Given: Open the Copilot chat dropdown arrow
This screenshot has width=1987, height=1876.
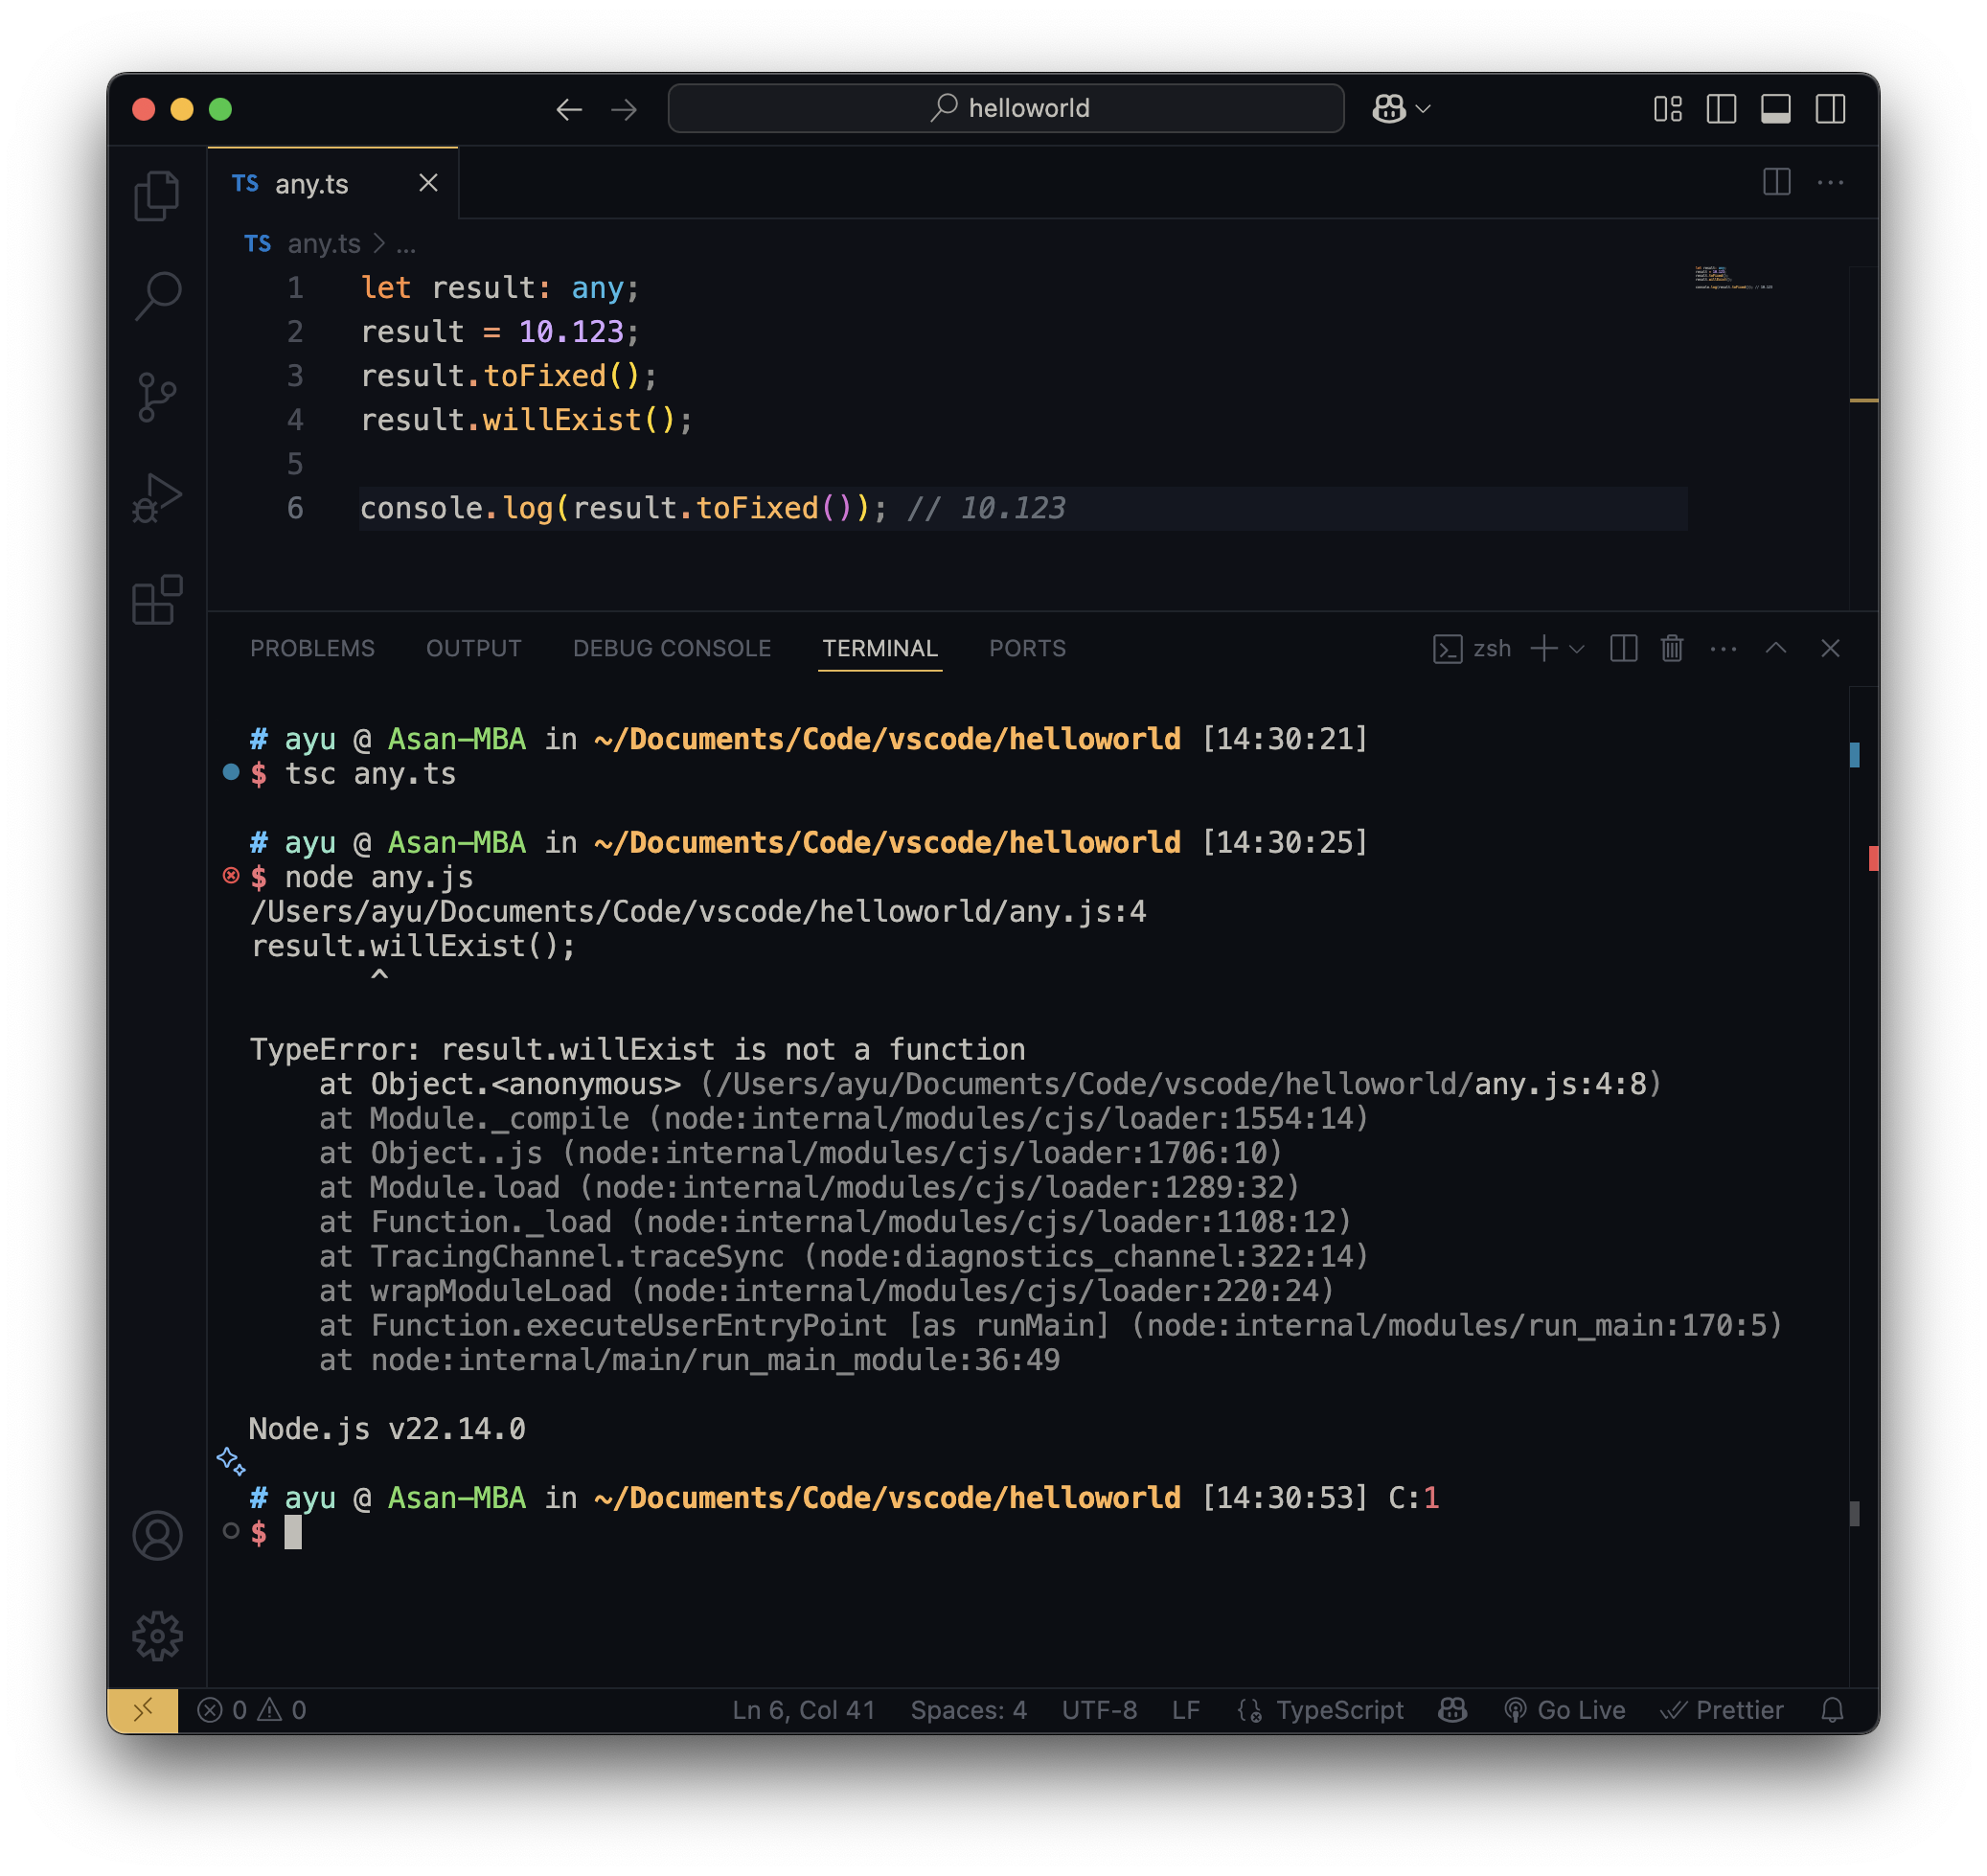Looking at the screenshot, I should tap(1424, 108).
